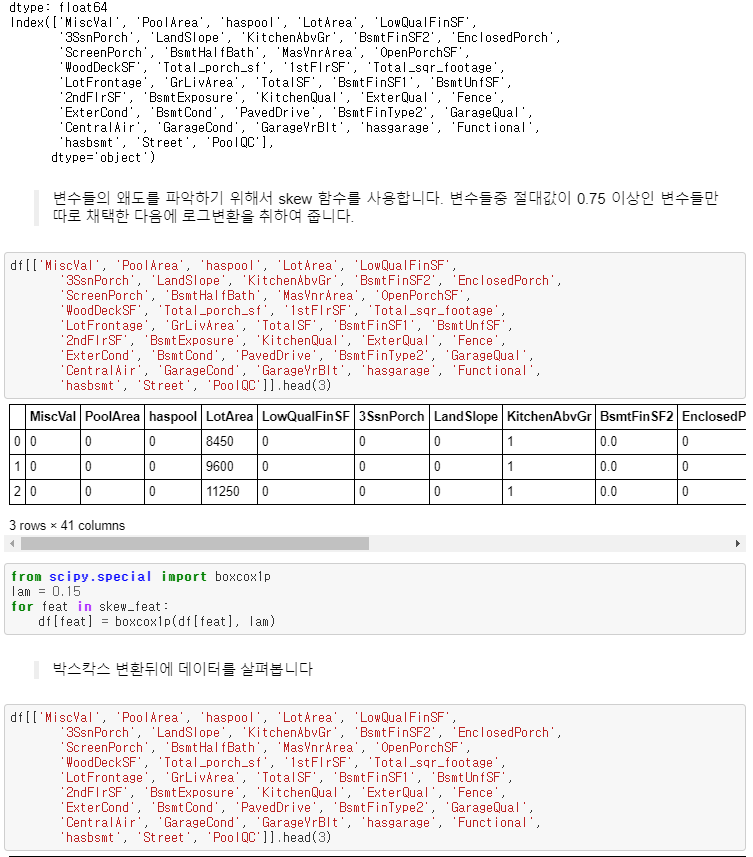Viewport: 753px width, 857px height.
Task: Click the 'from scipy.special import boxcox1p' line
Action: pos(141,577)
